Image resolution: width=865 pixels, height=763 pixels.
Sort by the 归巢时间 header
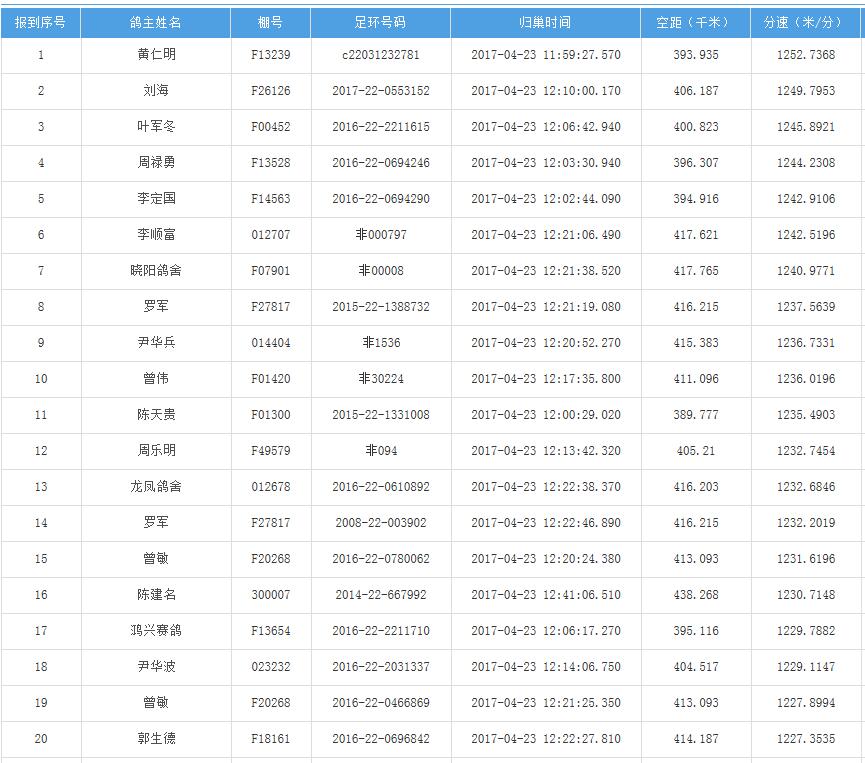pyautogui.click(x=545, y=22)
